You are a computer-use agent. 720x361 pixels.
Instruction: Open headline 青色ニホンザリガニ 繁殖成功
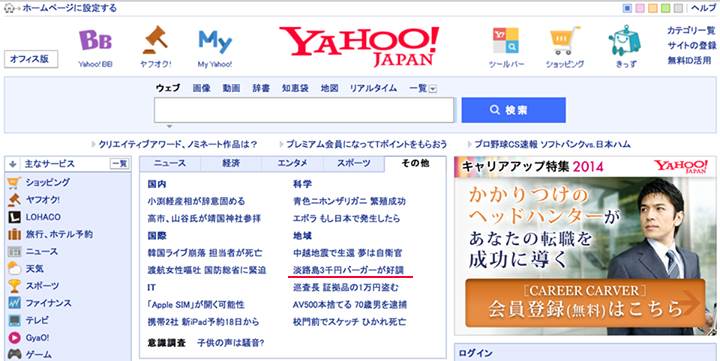click(349, 201)
